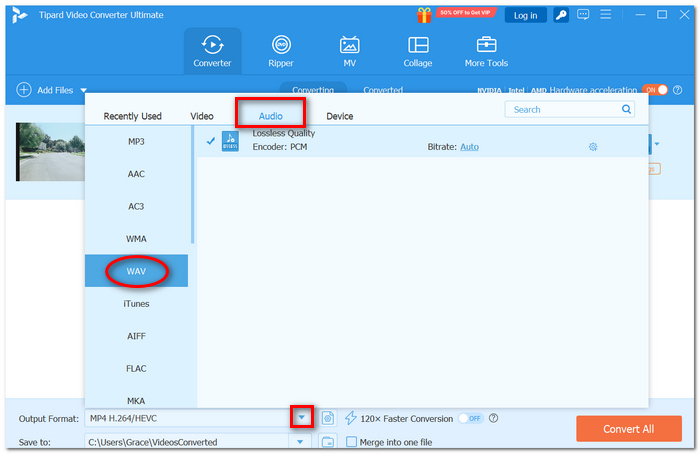Open the Output Format dropdown arrow
This screenshot has height=454, width=700.
tap(302, 418)
